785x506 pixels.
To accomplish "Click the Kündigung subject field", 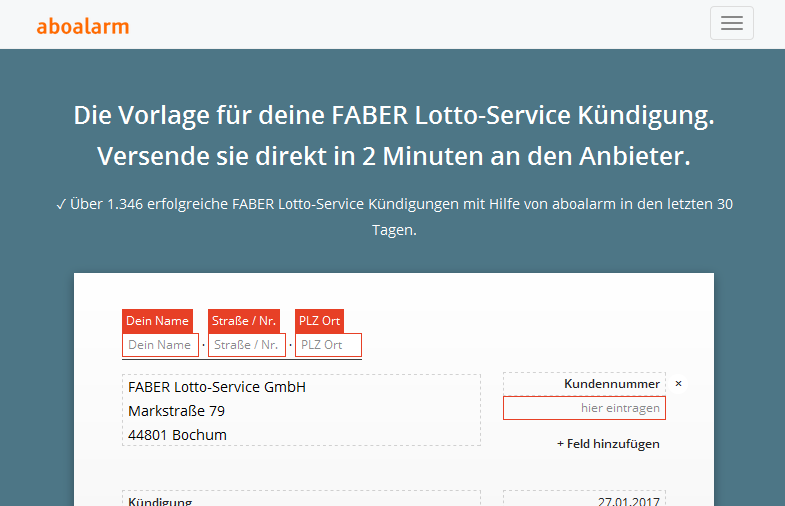I will [301, 498].
